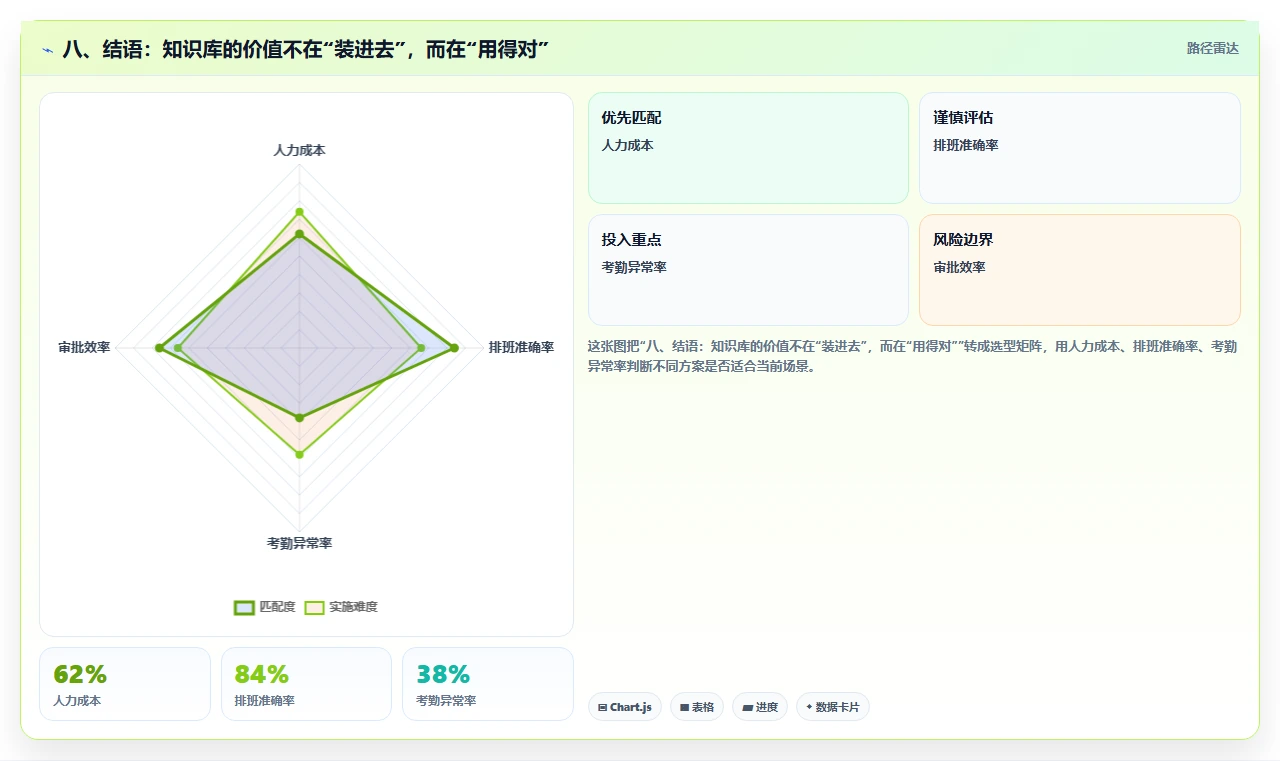Click the 匹配度 data point on 人力成本 axis
The height and width of the screenshot is (761, 1280).
pos(299,234)
